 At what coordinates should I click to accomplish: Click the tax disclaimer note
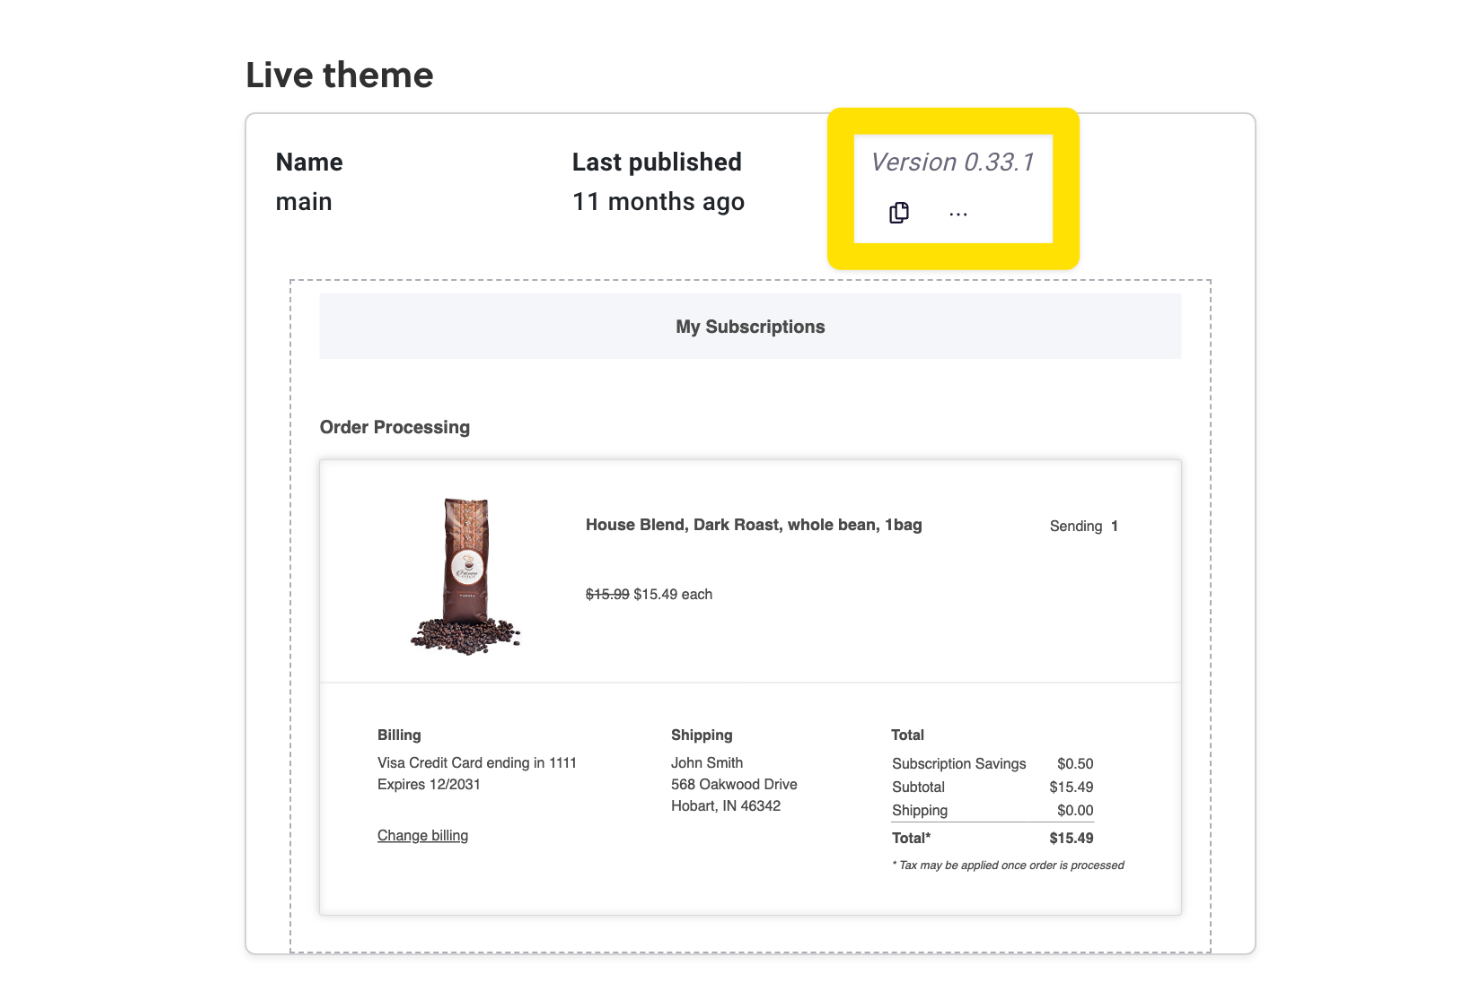(x=1007, y=865)
